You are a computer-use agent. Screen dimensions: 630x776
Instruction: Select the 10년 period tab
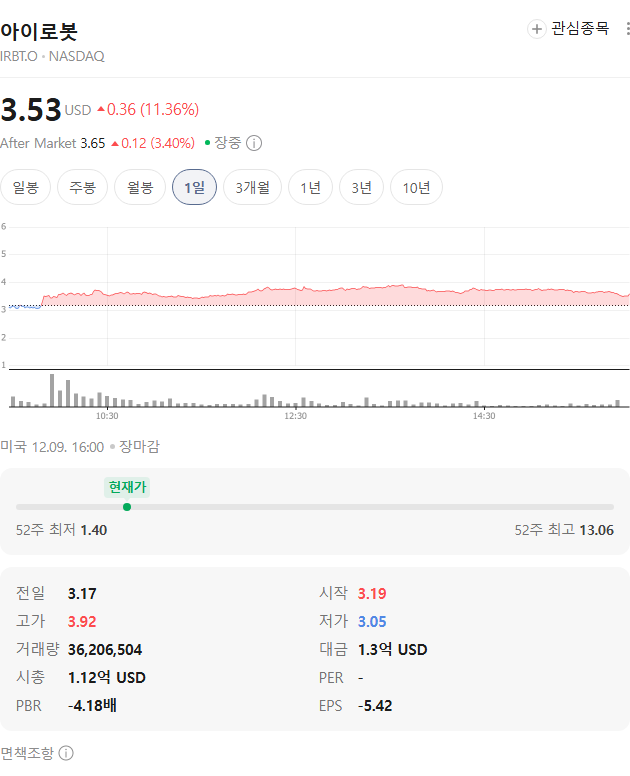click(x=416, y=187)
